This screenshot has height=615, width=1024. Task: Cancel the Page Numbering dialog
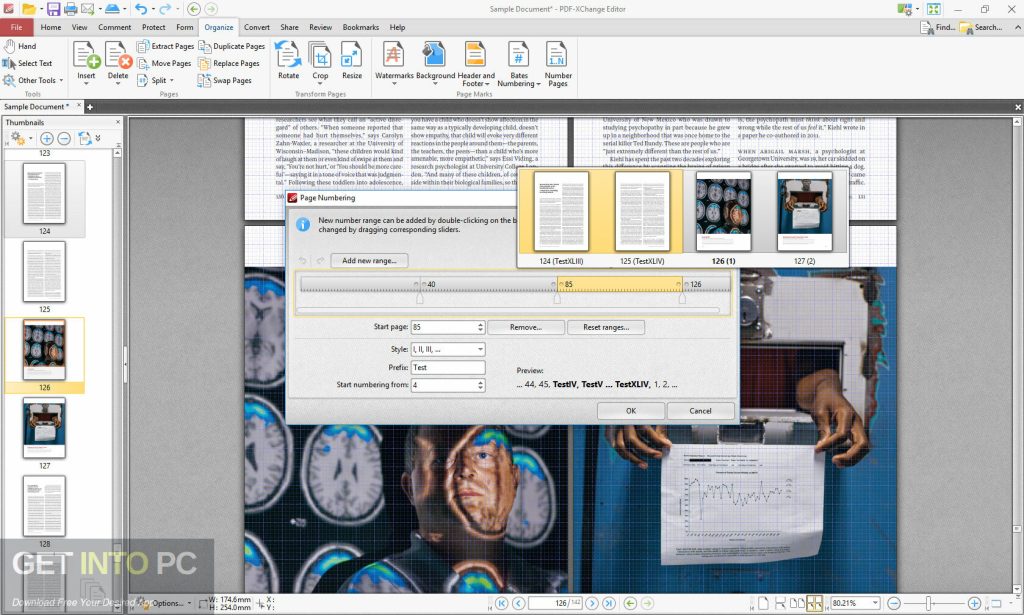coord(700,411)
